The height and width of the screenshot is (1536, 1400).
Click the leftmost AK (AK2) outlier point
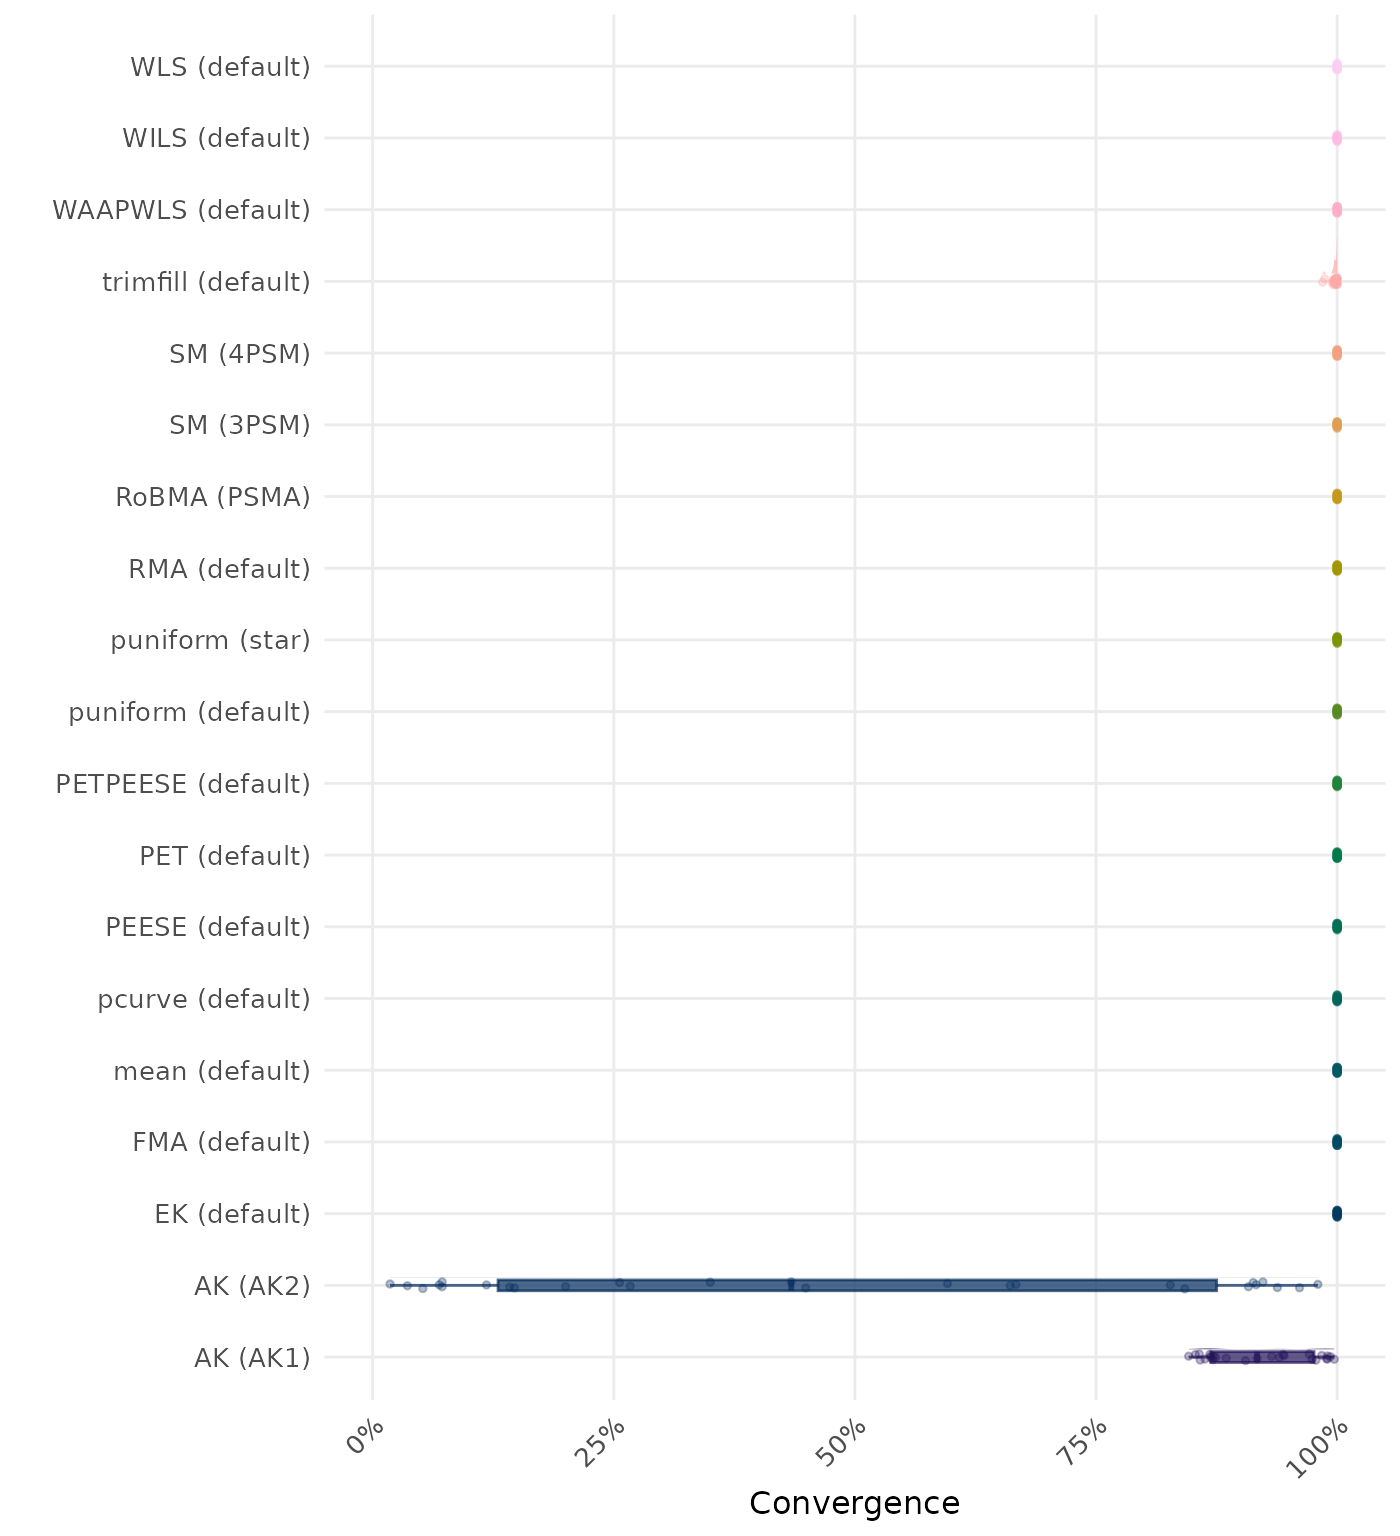pos(390,1284)
